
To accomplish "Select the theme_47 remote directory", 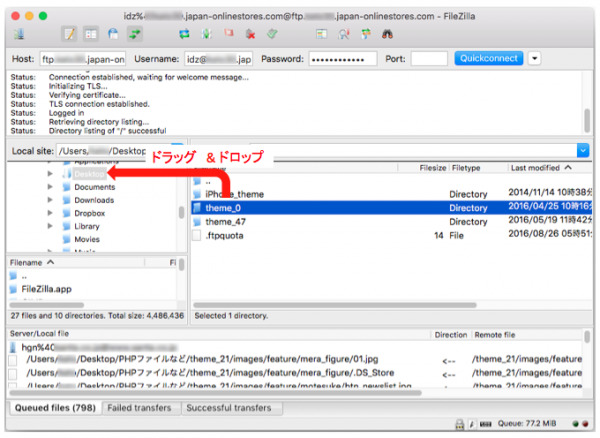I will (225, 221).
